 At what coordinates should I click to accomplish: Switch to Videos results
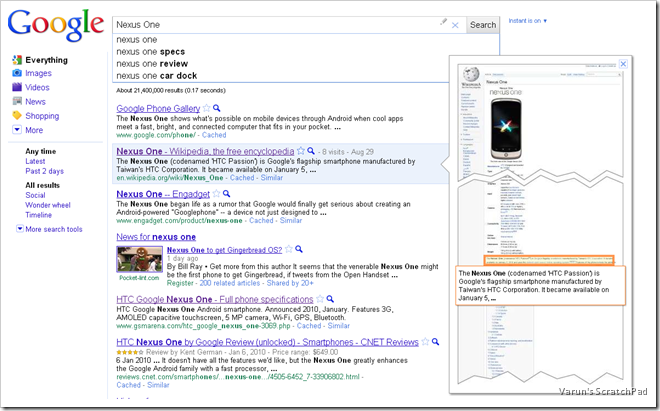click(x=37, y=88)
